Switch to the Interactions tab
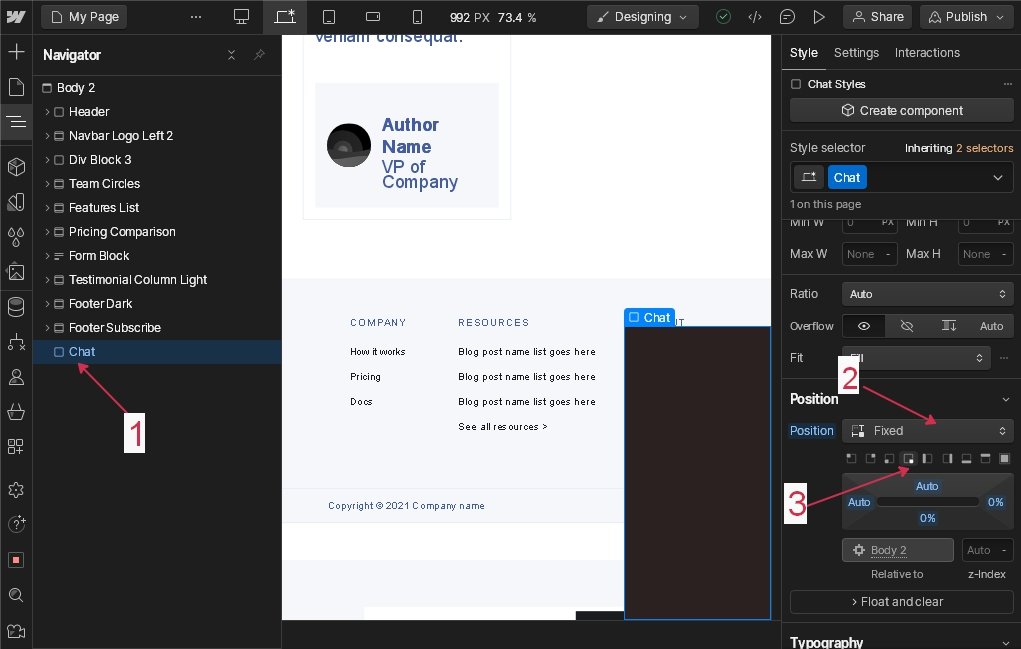The height and width of the screenshot is (649, 1021). tap(927, 53)
